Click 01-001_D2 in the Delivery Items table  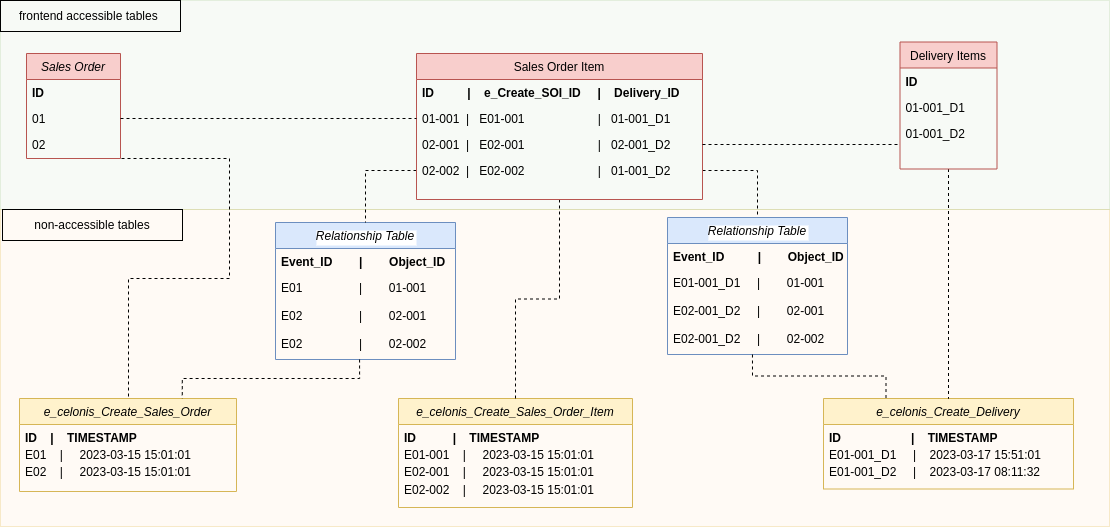point(935,134)
